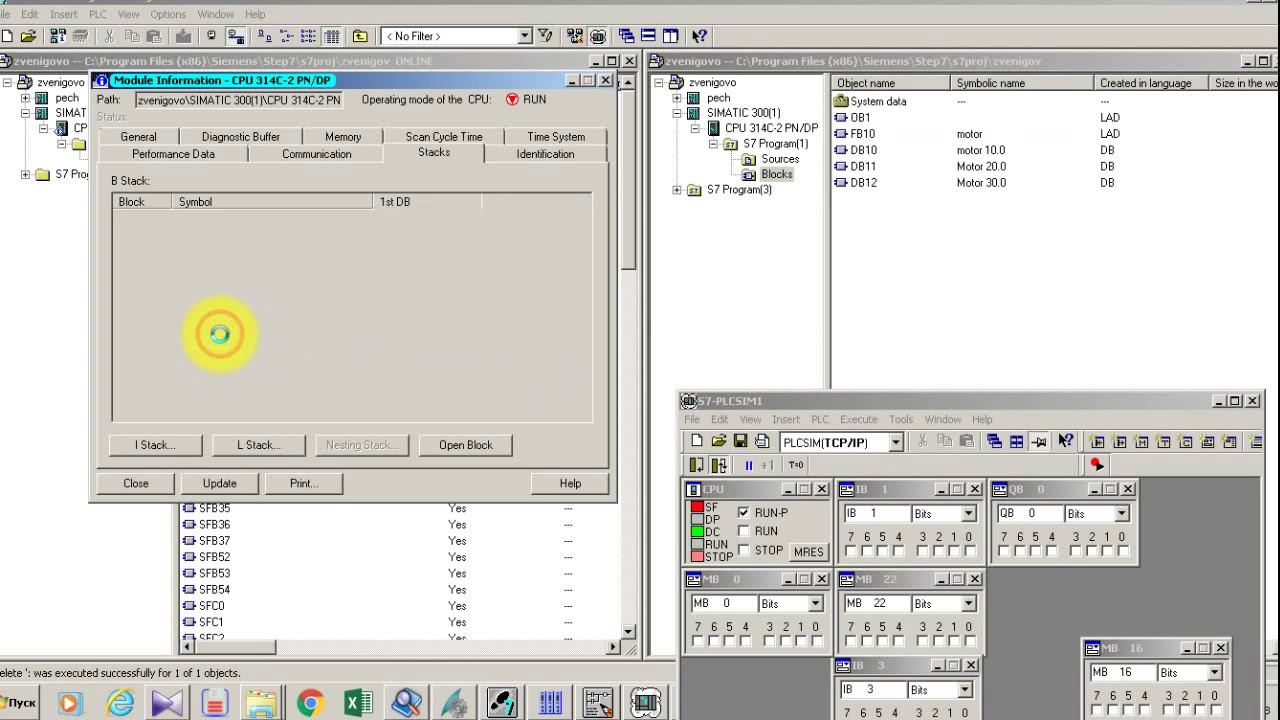Open the Execute menu in S7-PLCSIM
Viewport: 1280px width, 720px height.
pyautogui.click(x=858, y=419)
